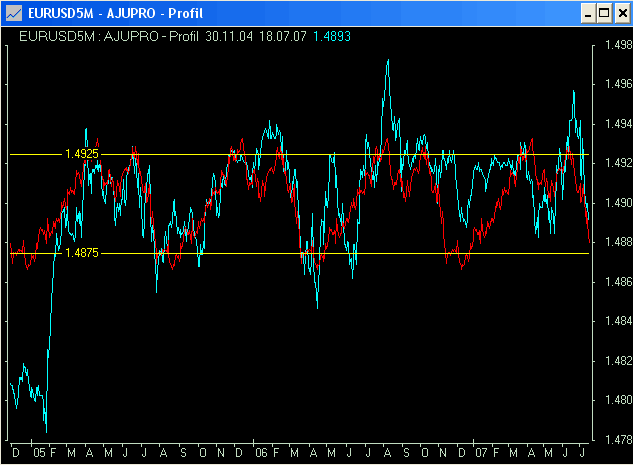Click the '05' year marker on the time axis
Image resolution: width=633 pixels, height=465 pixels.
coord(39,453)
